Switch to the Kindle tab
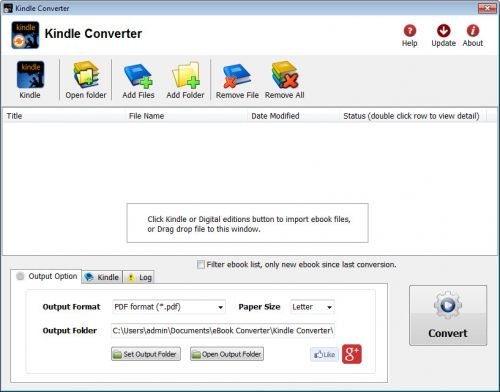Viewport: 500px width, 392px height. tap(102, 277)
